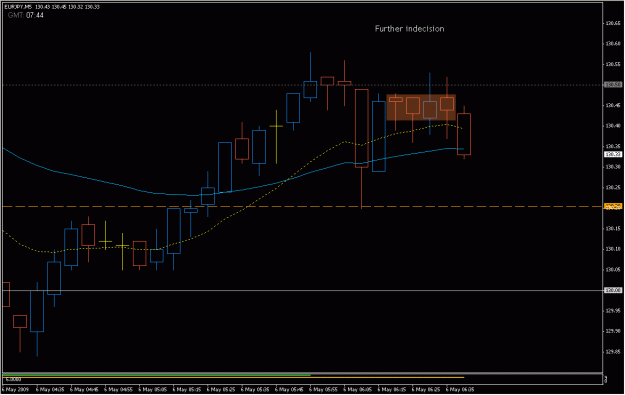
Task: Click the '6 May 06:05' time label
Action: (x=358, y=389)
